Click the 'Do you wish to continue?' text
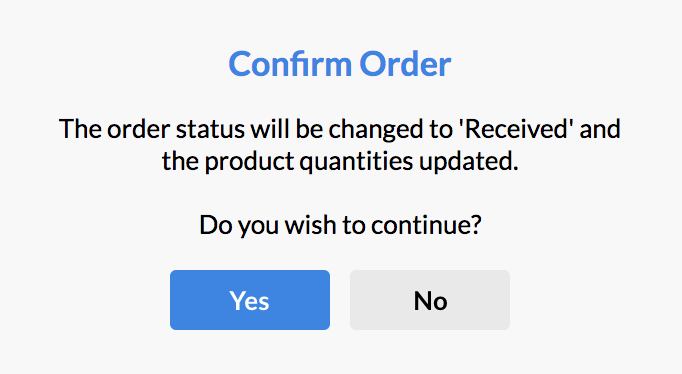The image size is (682, 374). point(340,225)
